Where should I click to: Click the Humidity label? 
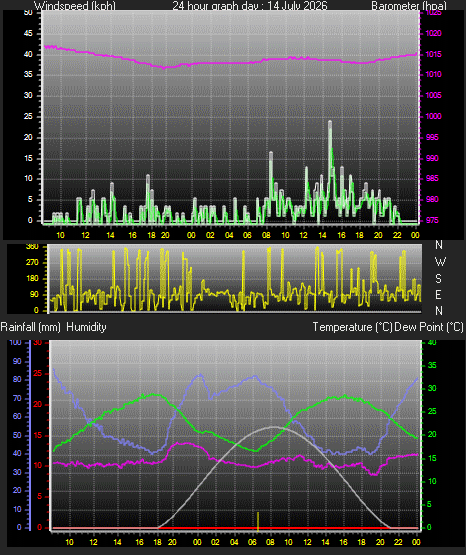coord(86,327)
